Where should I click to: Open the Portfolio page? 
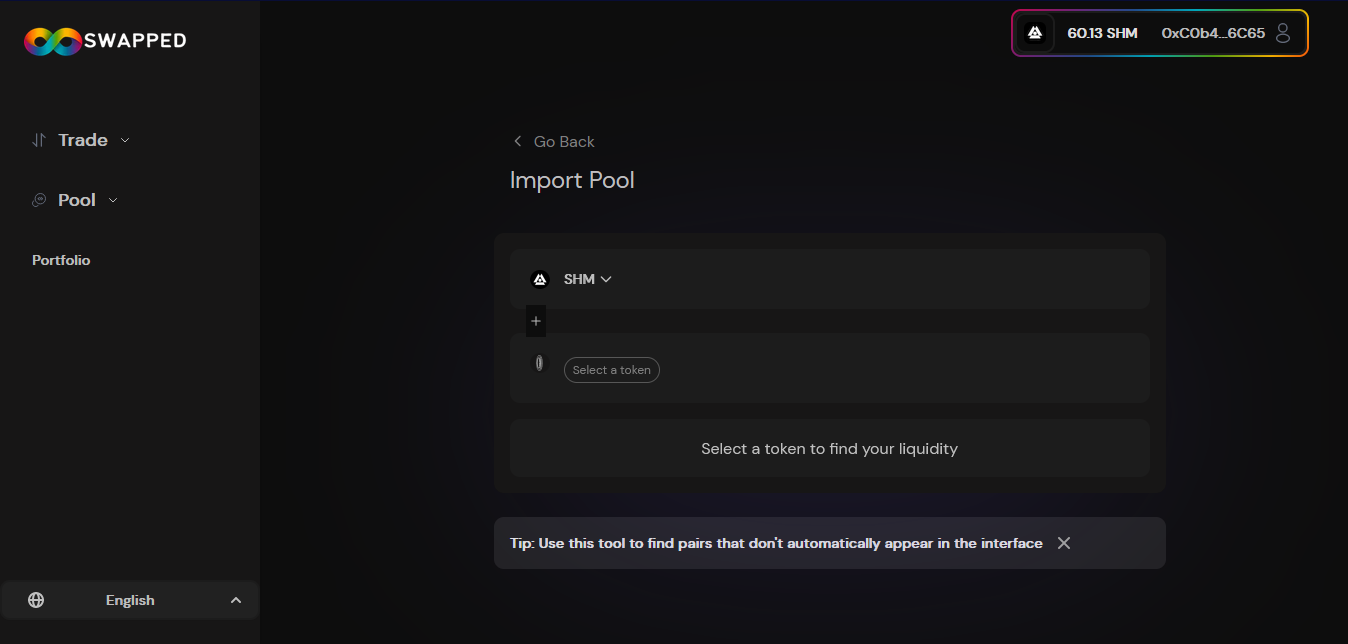click(x=61, y=260)
